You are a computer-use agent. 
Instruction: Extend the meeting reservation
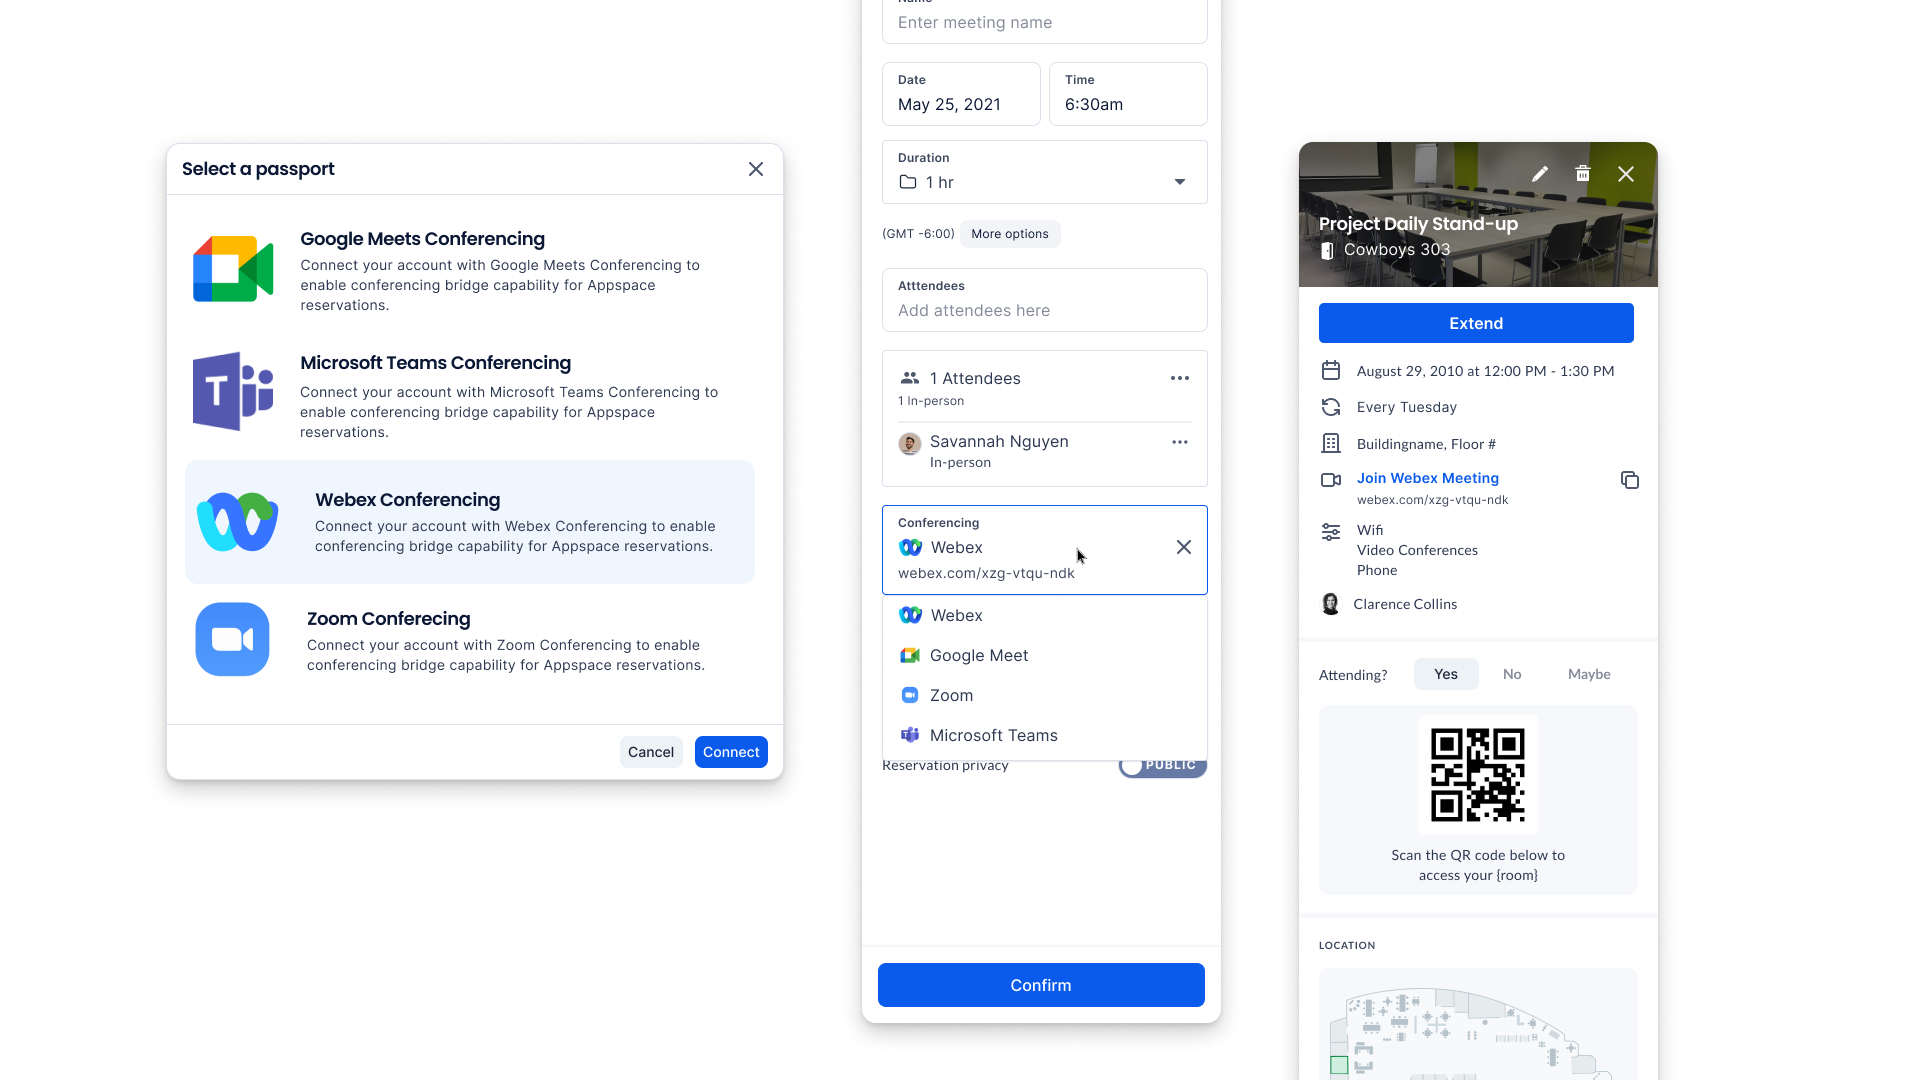tap(1476, 323)
